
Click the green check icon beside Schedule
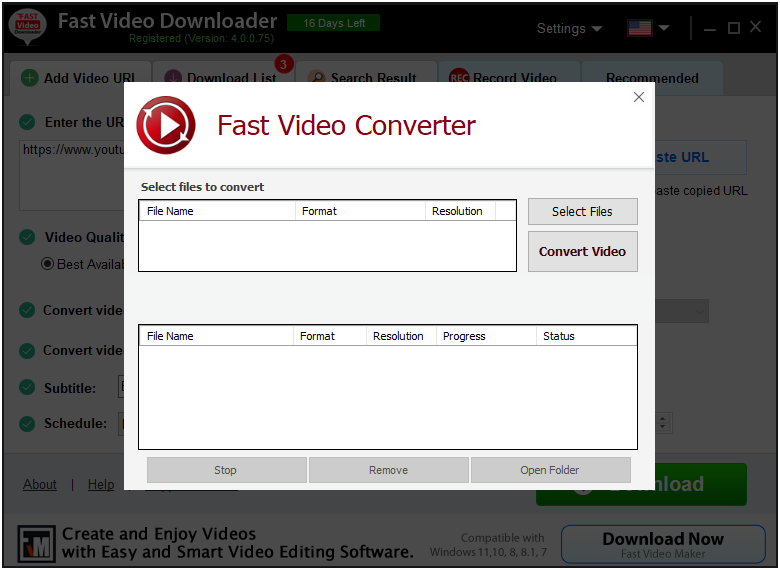[27, 423]
